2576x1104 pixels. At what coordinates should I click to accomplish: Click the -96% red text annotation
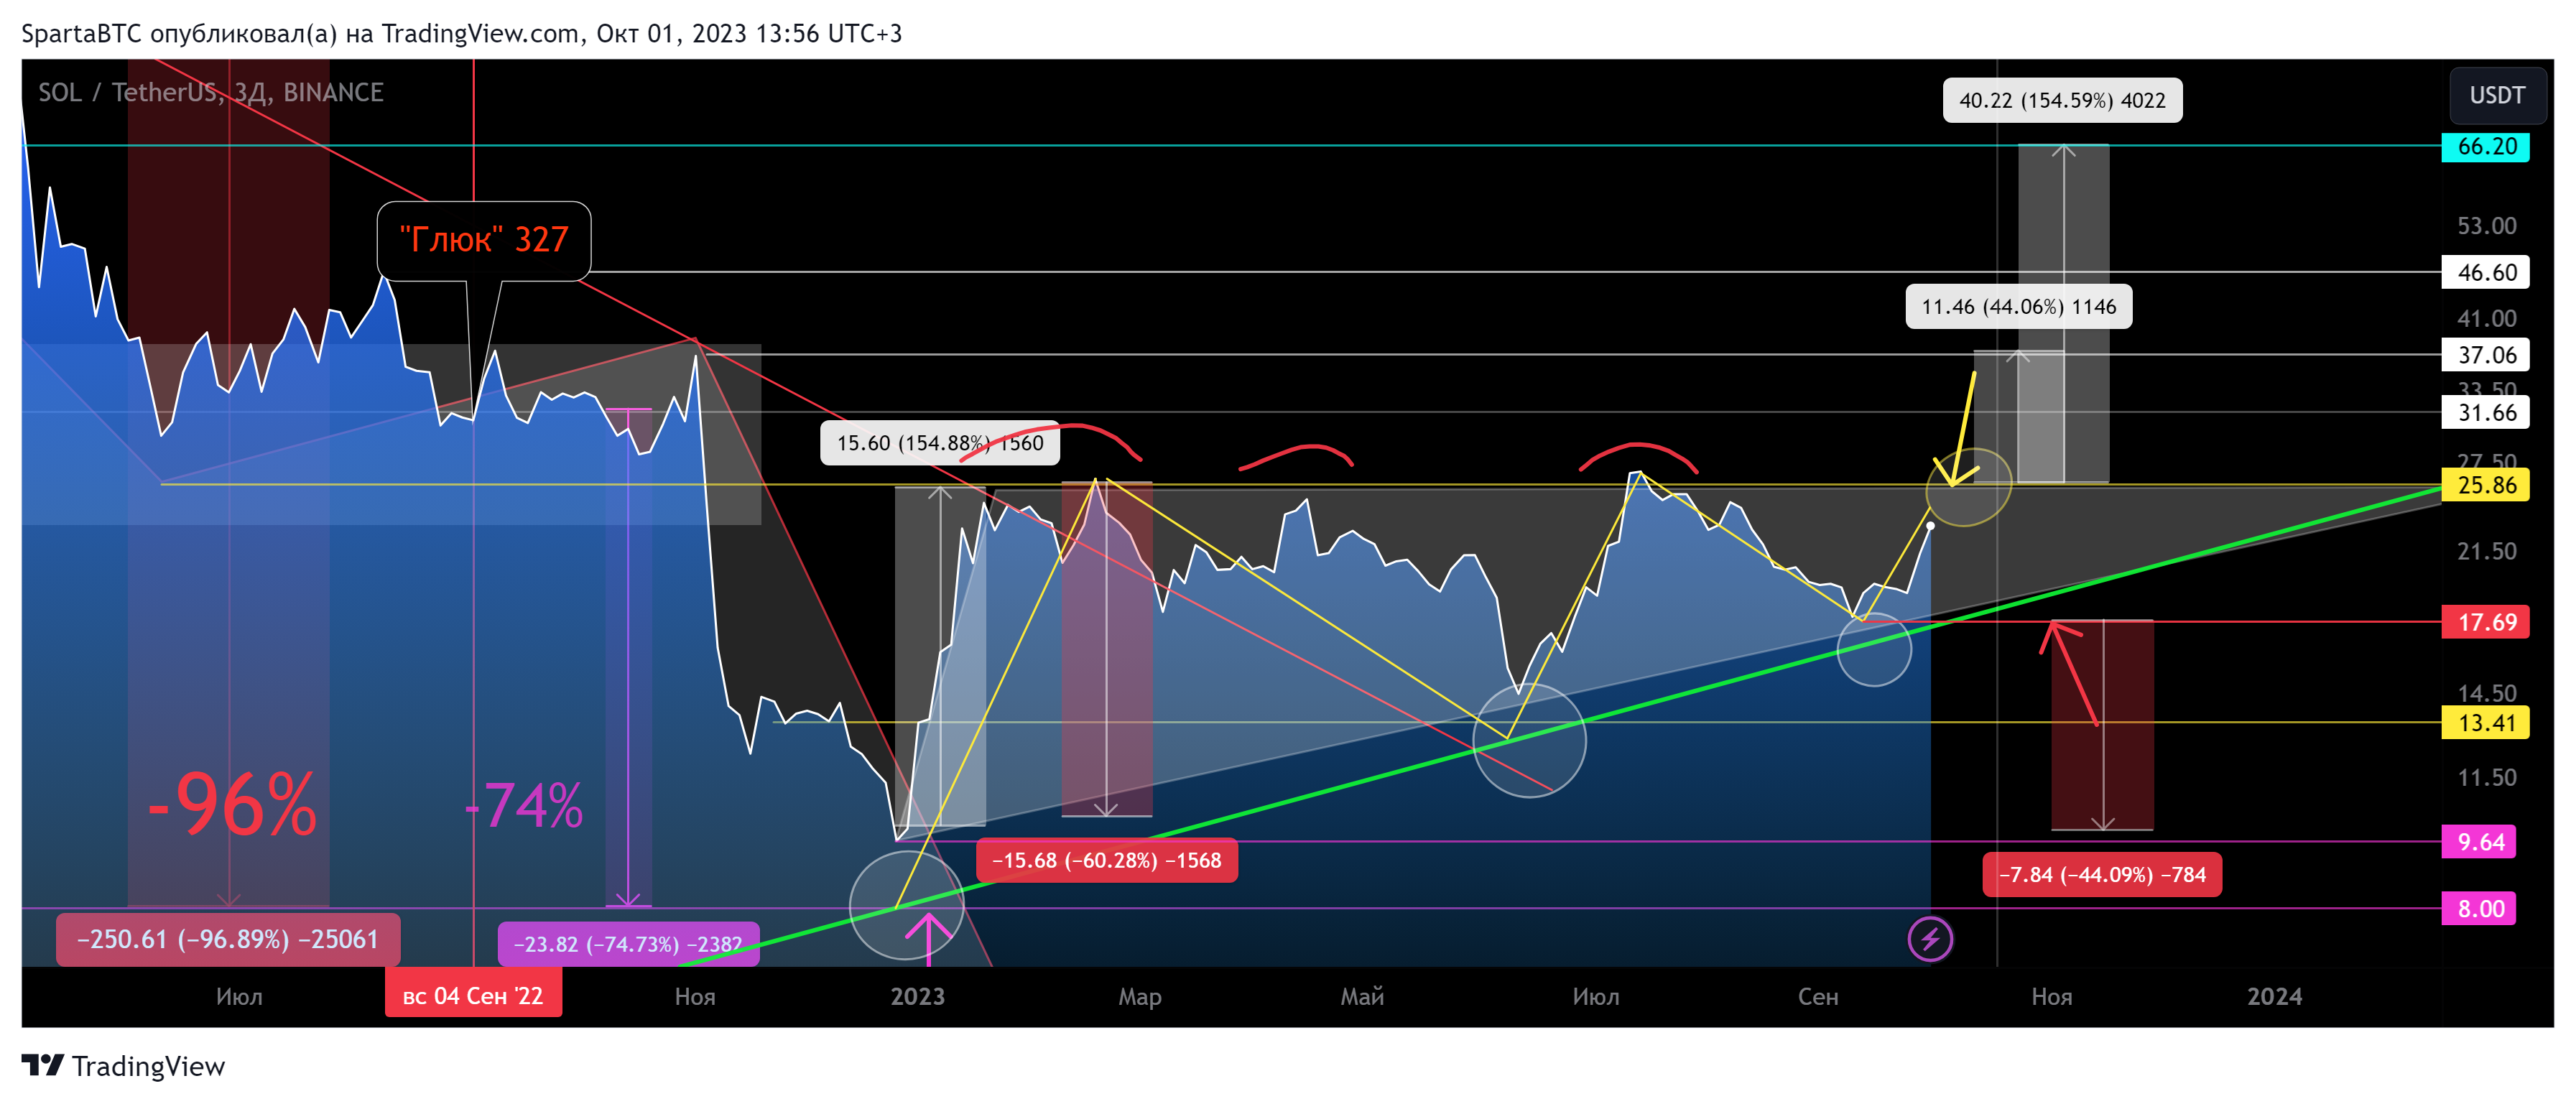pyautogui.click(x=232, y=804)
